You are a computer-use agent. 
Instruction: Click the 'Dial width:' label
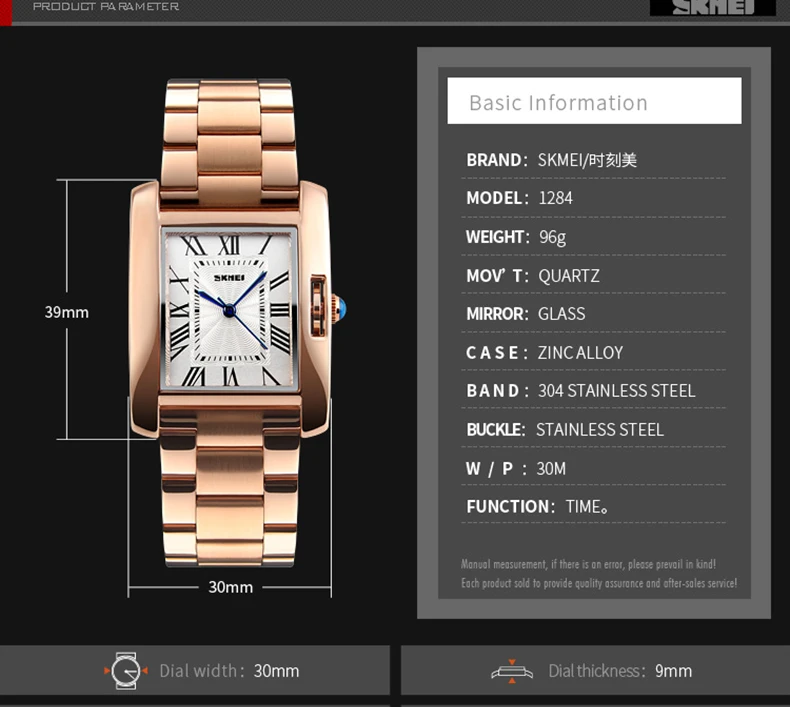pos(202,671)
